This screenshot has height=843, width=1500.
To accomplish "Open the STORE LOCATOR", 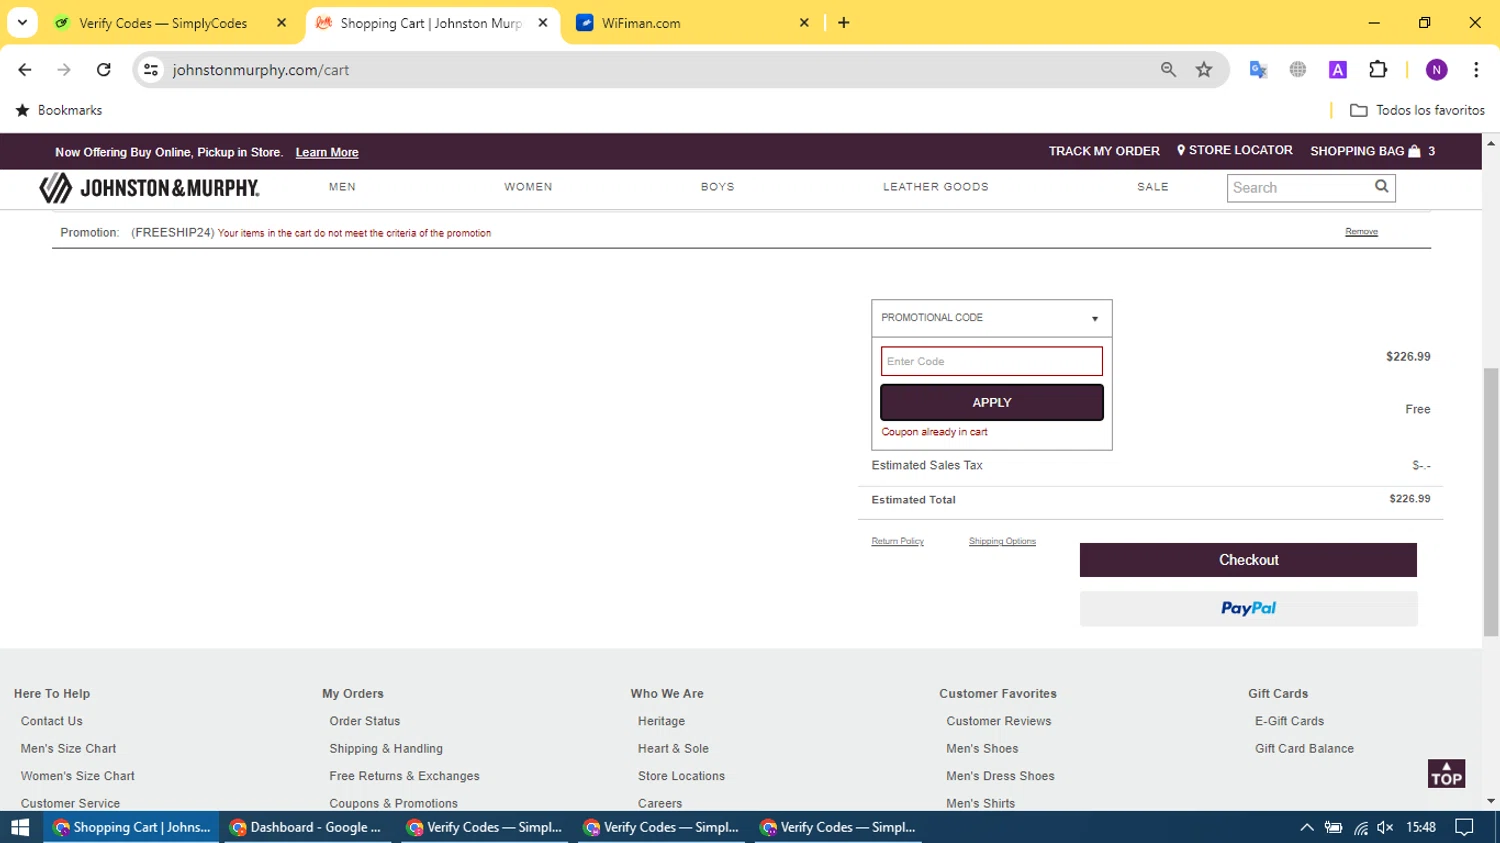I will point(1234,150).
